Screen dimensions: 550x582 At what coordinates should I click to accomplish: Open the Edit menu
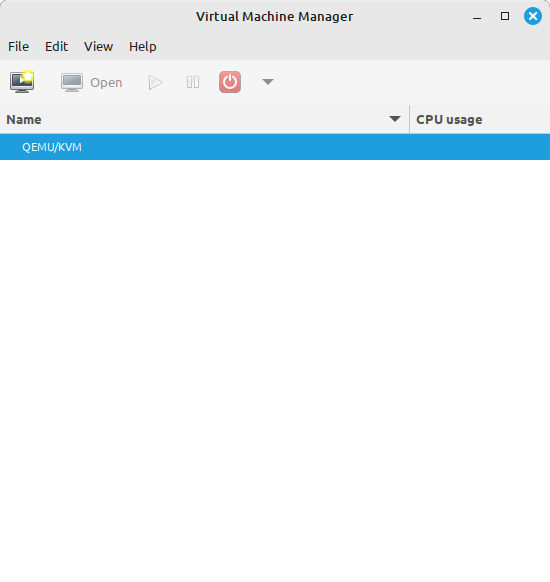[56, 46]
